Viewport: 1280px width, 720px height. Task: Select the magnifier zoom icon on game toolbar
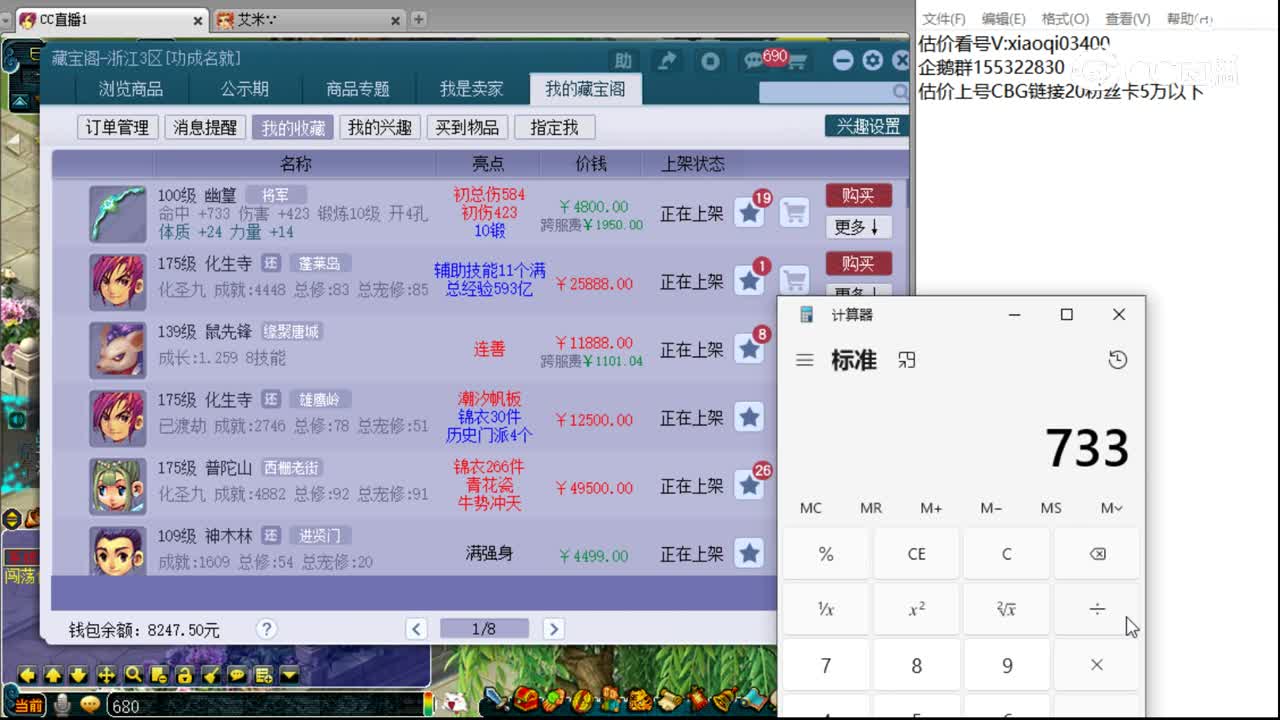pos(133,675)
